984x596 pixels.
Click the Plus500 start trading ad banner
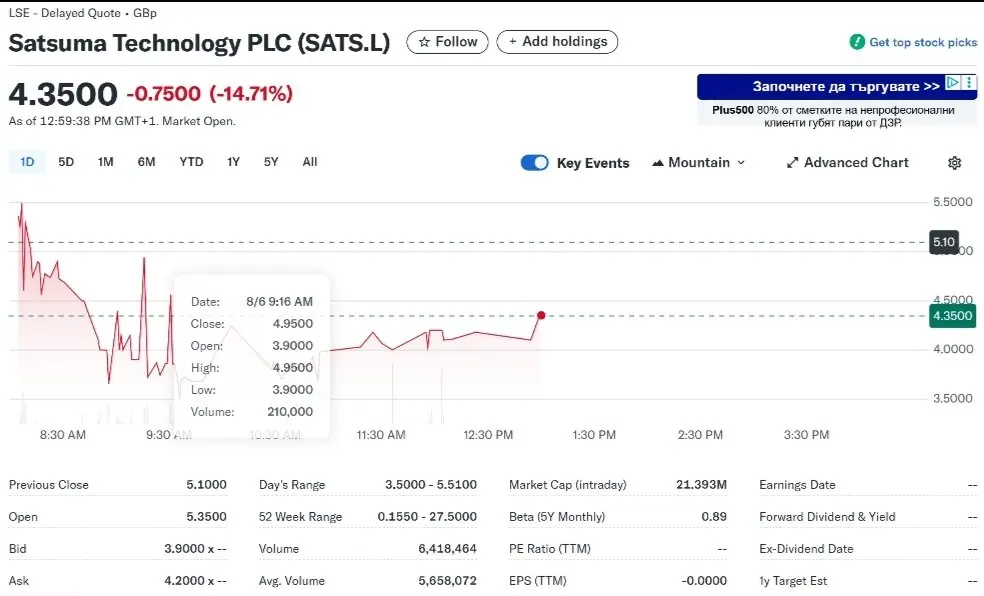click(837, 87)
